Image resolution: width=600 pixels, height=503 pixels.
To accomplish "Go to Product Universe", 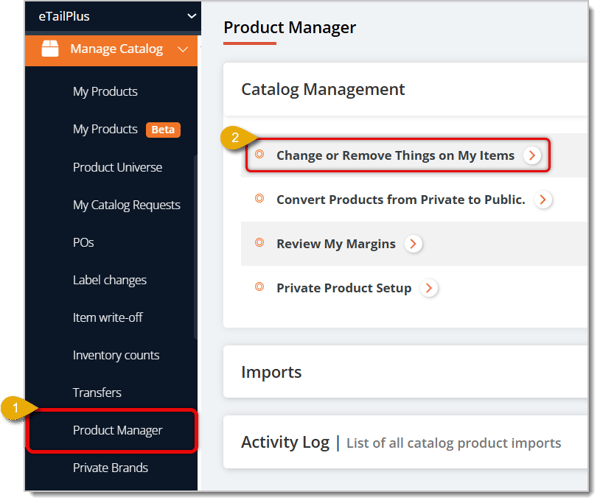I will (x=117, y=168).
